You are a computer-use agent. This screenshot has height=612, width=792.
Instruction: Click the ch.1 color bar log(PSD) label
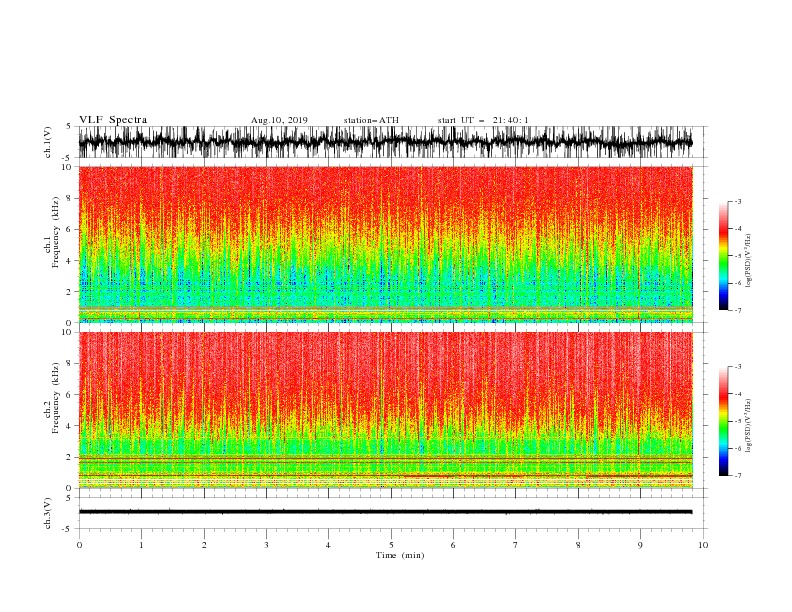749,261
